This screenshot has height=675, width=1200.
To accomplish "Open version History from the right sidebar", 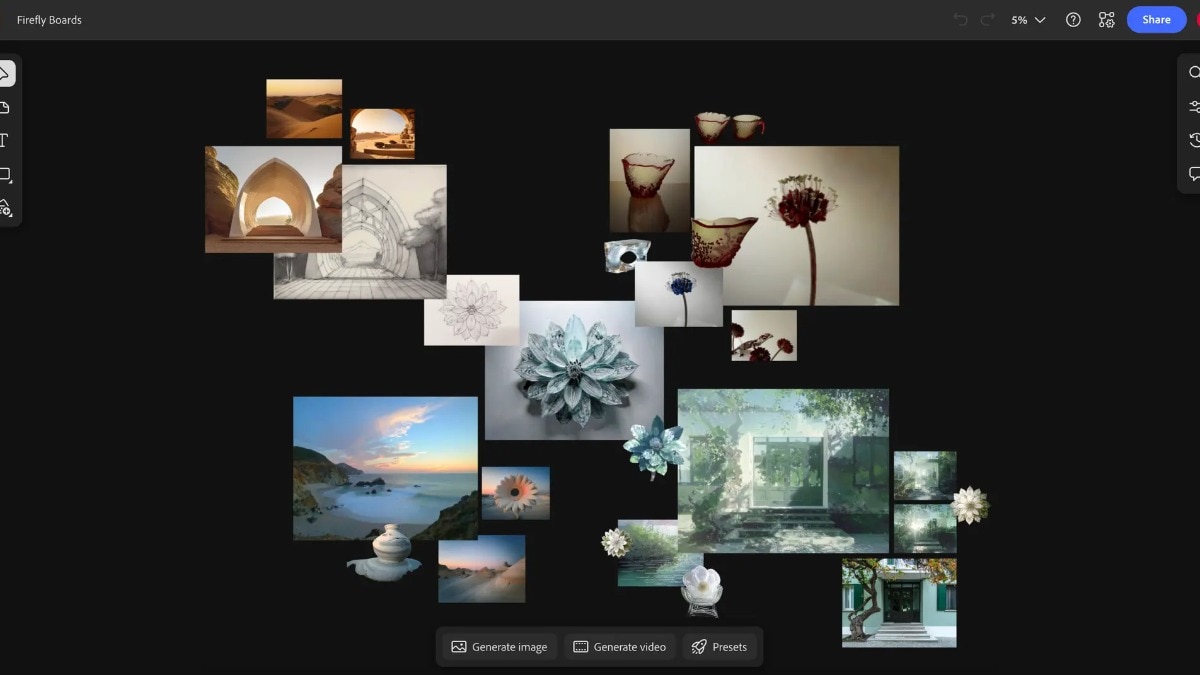I will pyautogui.click(x=1193, y=140).
